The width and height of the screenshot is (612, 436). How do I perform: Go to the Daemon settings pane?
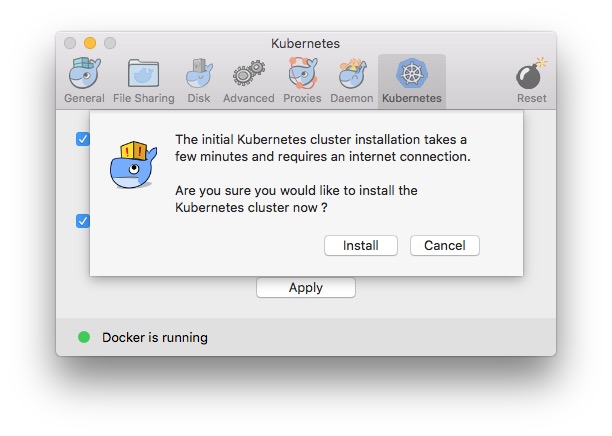(352, 80)
